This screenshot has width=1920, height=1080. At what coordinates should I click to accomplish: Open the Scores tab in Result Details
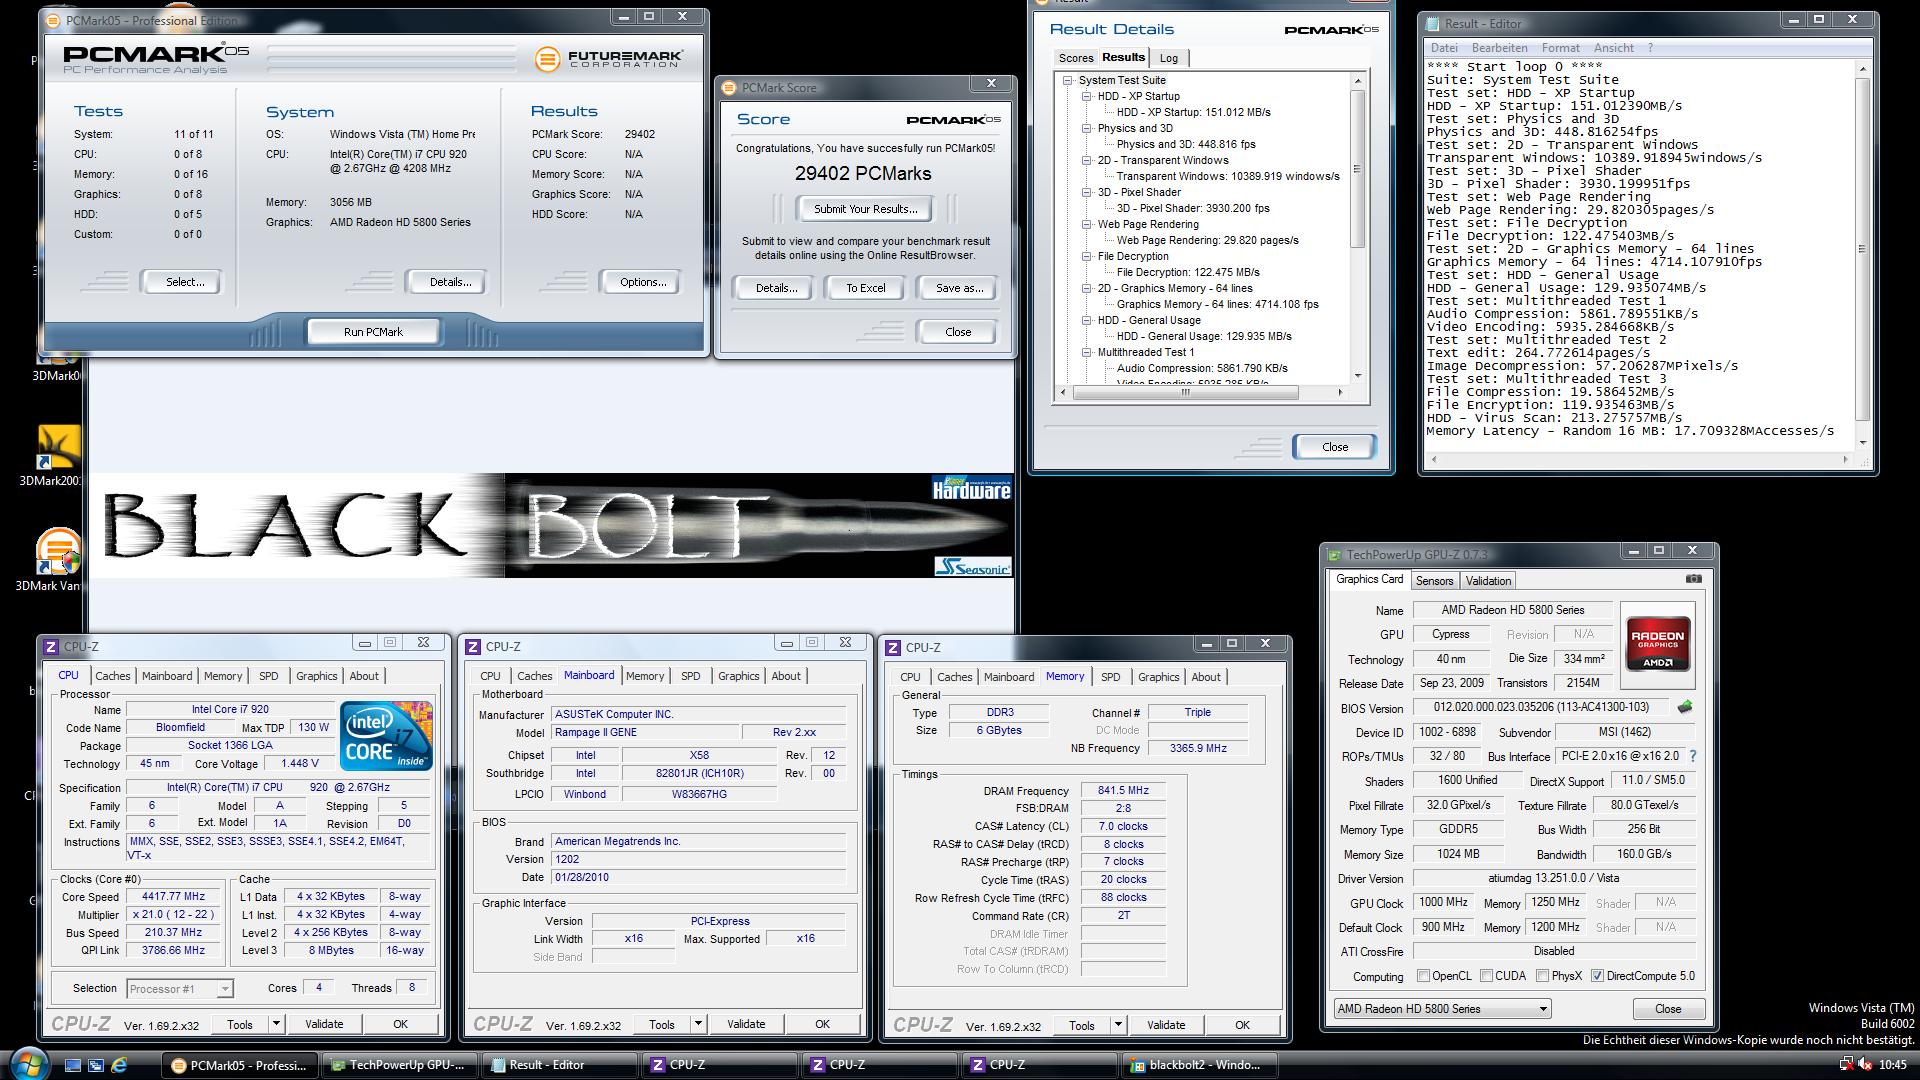[x=1076, y=58]
